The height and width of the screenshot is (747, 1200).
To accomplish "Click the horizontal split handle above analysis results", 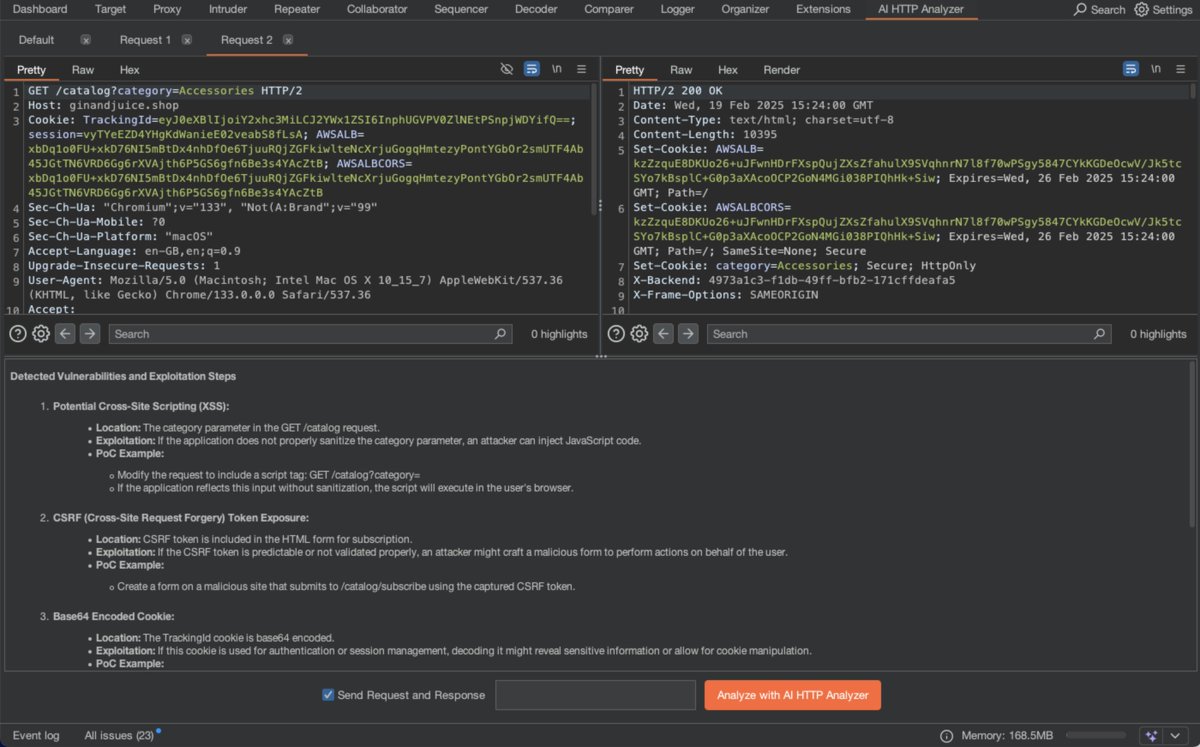I will click(600, 356).
